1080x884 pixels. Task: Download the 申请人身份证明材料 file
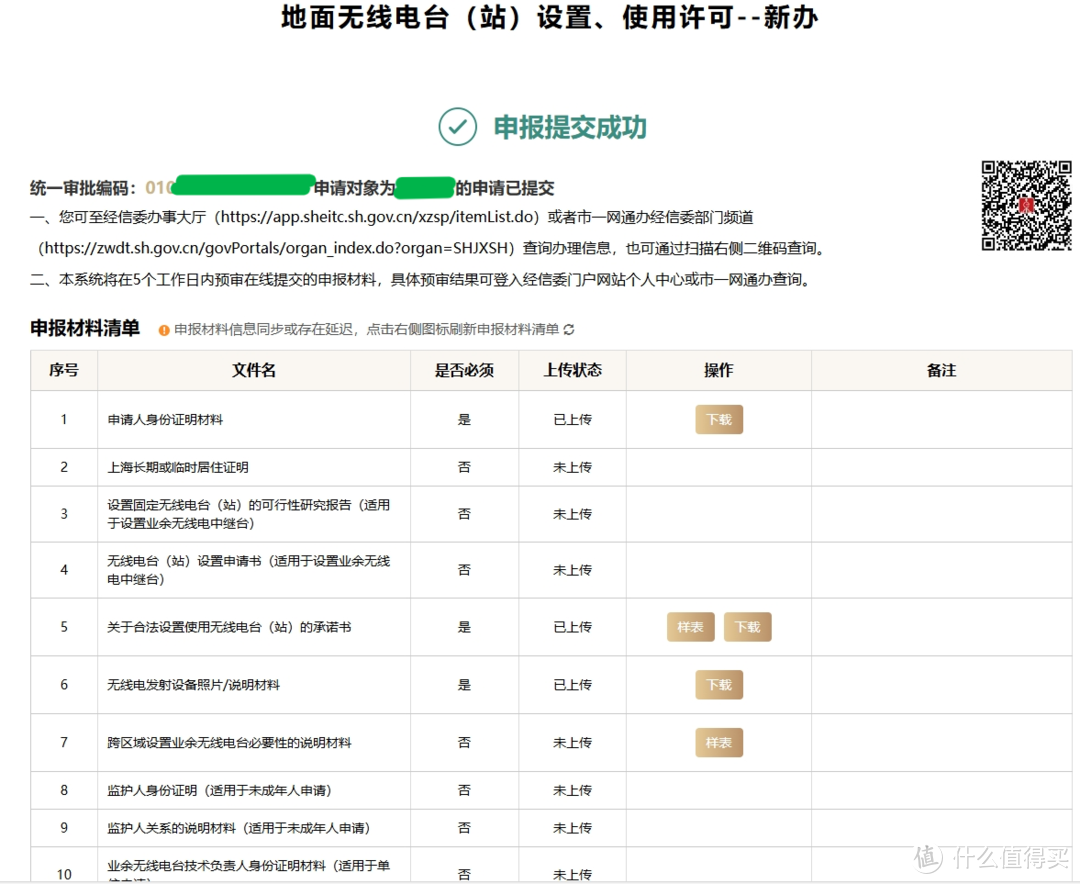click(x=718, y=419)
